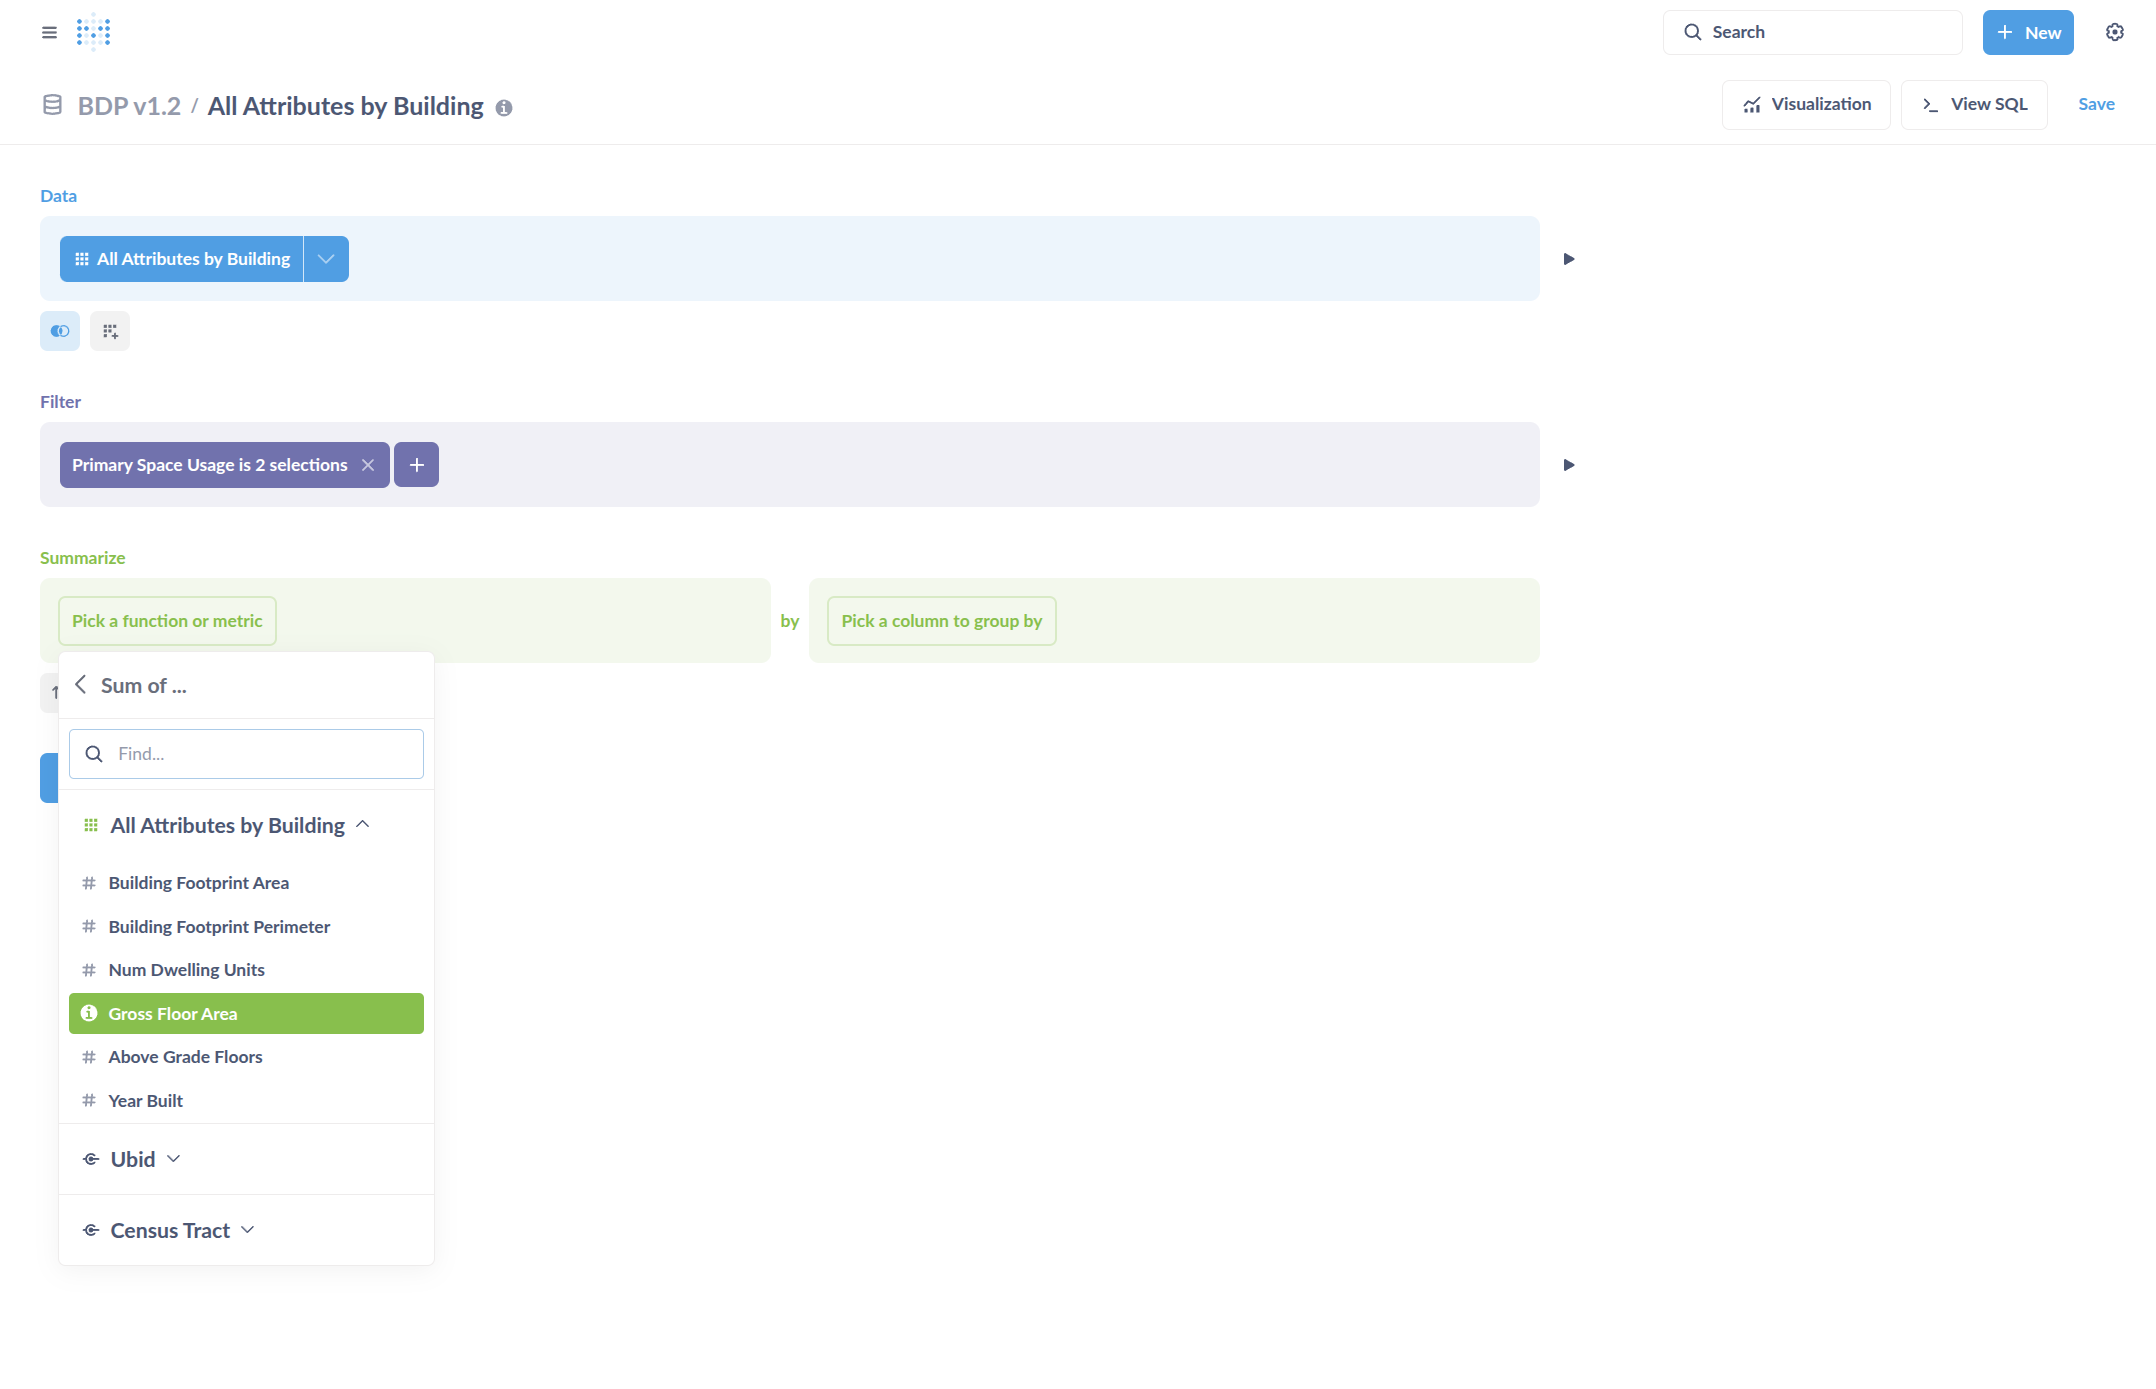The image size is (2156, 1389).
Task: Expand the Census Tract section
Action: [x=170, y=1230]
